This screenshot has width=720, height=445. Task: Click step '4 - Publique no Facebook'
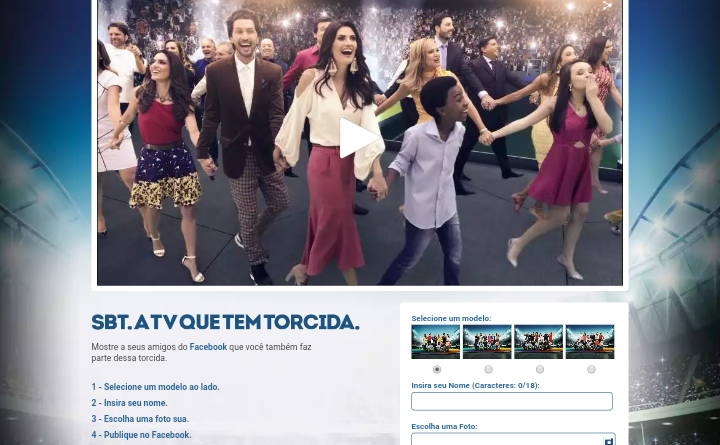[141, 435]
